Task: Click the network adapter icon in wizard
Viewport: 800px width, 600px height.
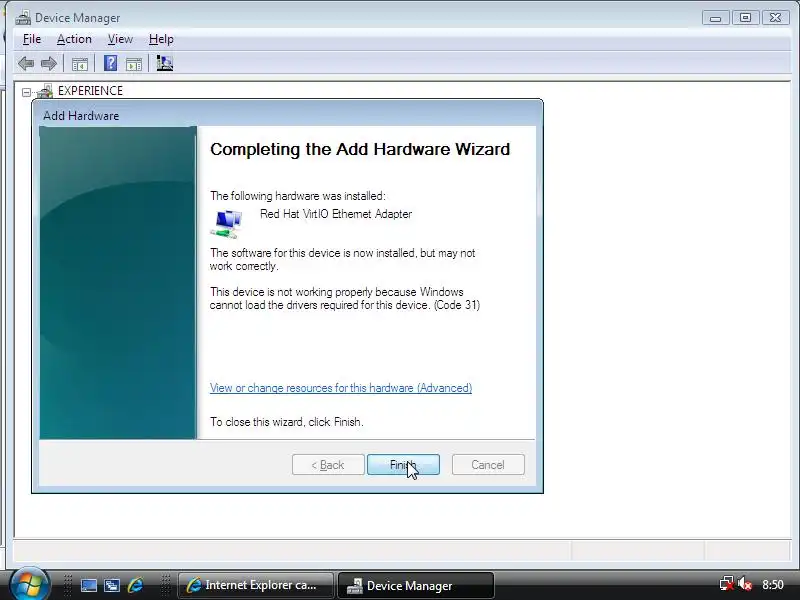Action: 226,224
